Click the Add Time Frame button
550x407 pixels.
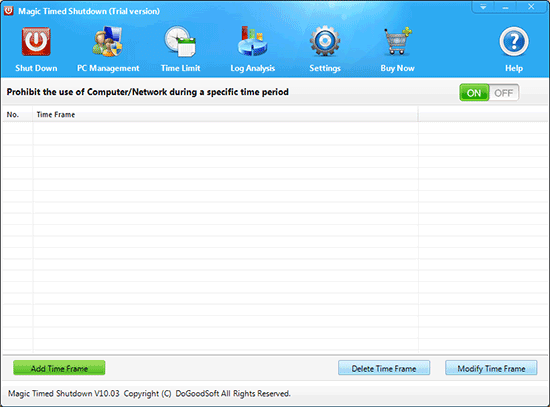coord(59,368)
